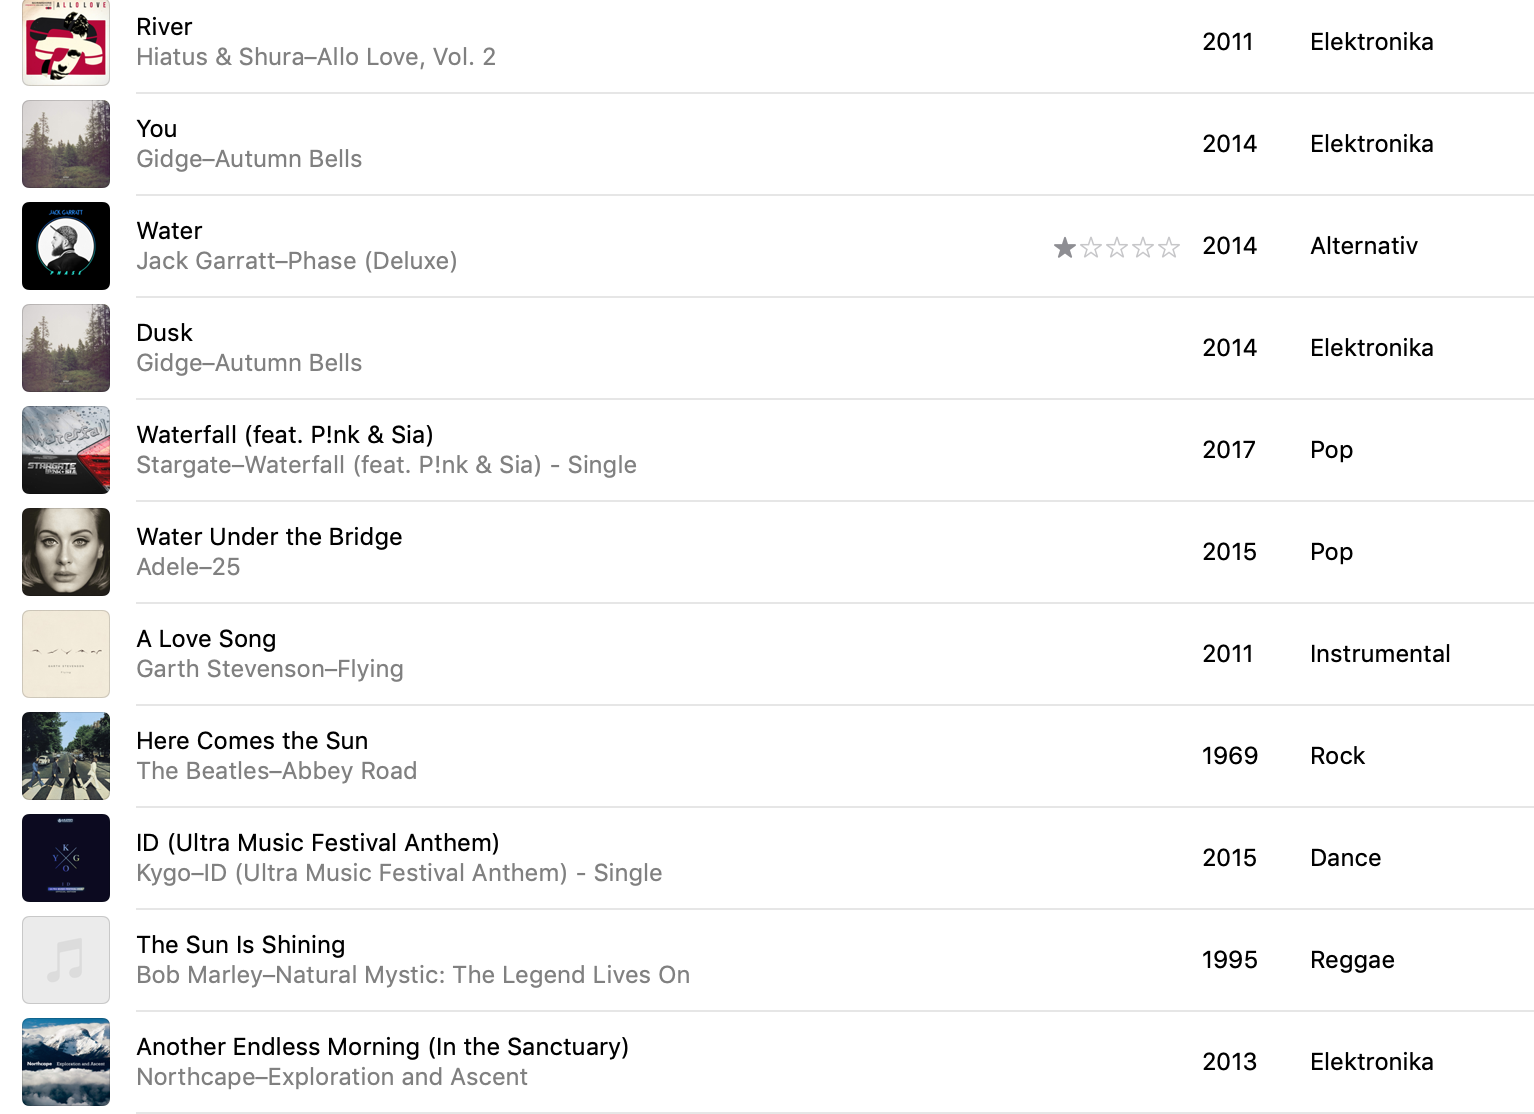The width and height of the screenshot is (1534, 1114).
Task: Click the Adele 25 album artwork
Action: (66, 552)
